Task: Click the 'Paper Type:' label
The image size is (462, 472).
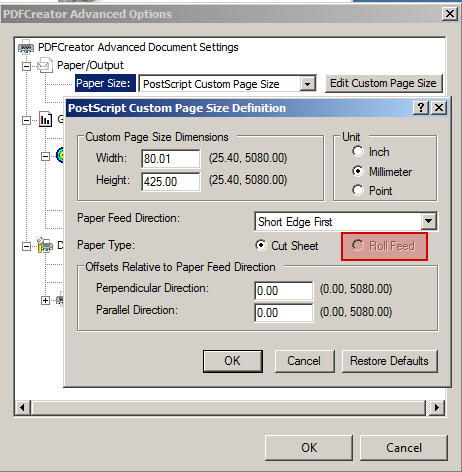Action: coord(106,245)
